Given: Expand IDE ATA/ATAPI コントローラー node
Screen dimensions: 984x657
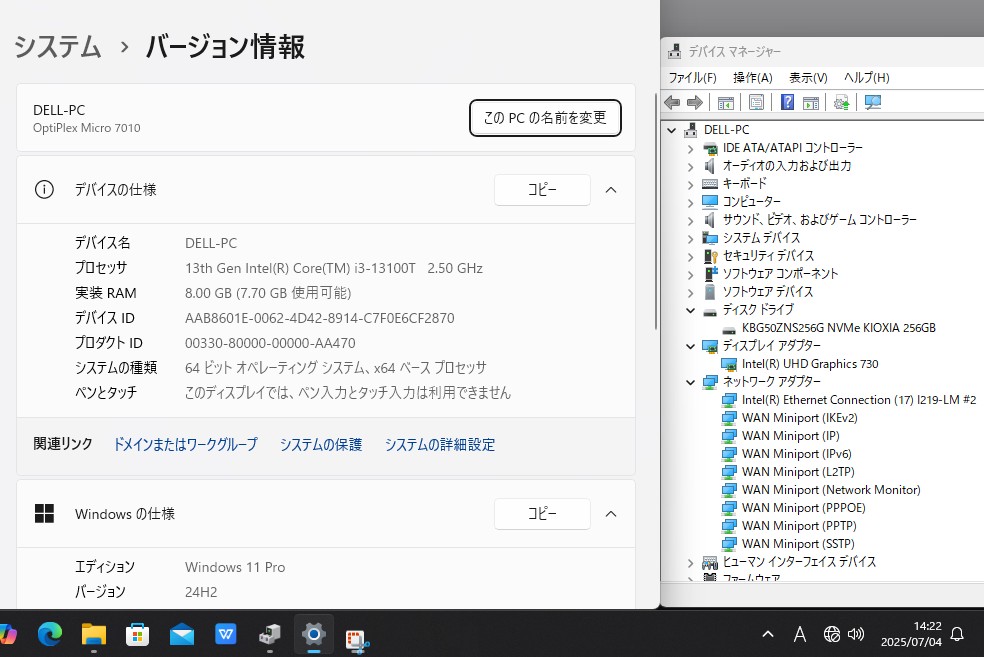Looking at the screenshot, I should point(690,149).
